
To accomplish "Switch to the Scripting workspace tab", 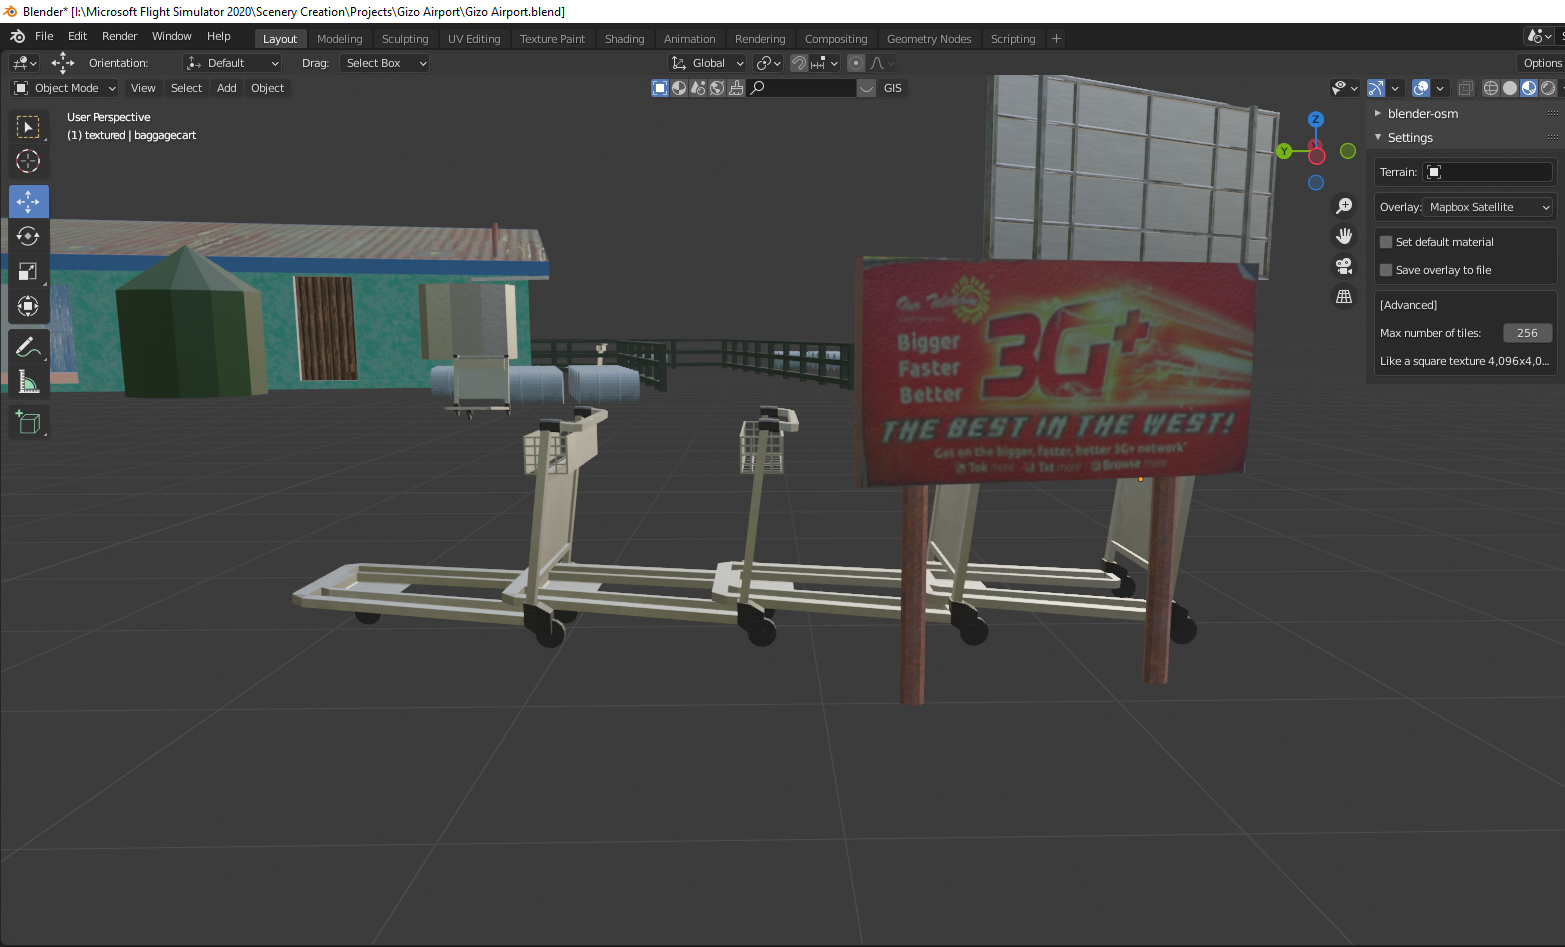I will tap(1013, 39).
